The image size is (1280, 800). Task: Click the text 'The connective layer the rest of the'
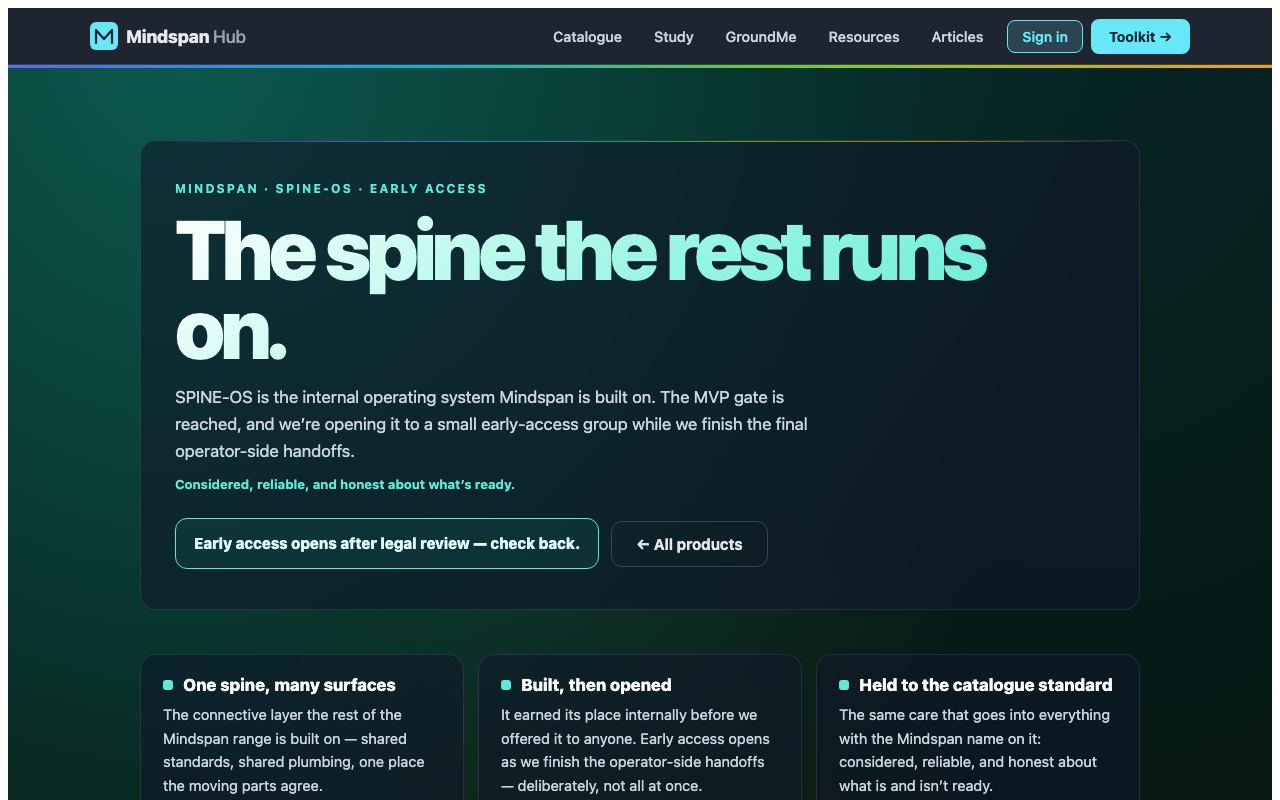pos(282,715)
